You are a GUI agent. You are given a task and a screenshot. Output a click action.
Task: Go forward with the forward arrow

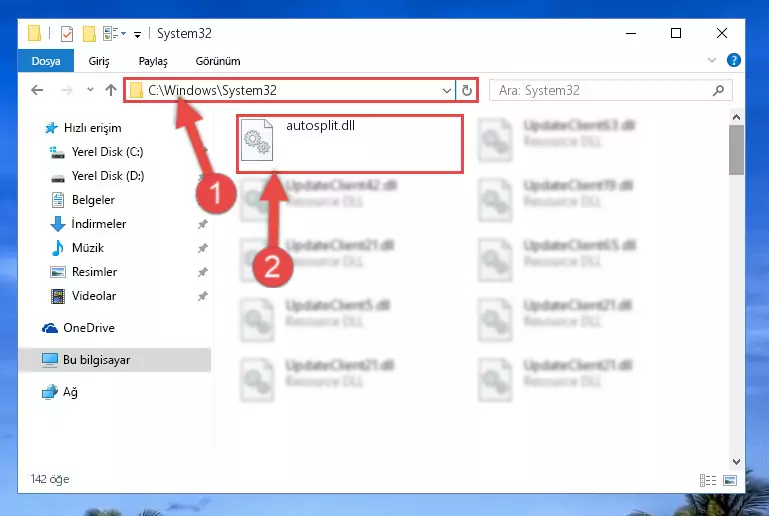pyautogui.click(x=66, y=90)
